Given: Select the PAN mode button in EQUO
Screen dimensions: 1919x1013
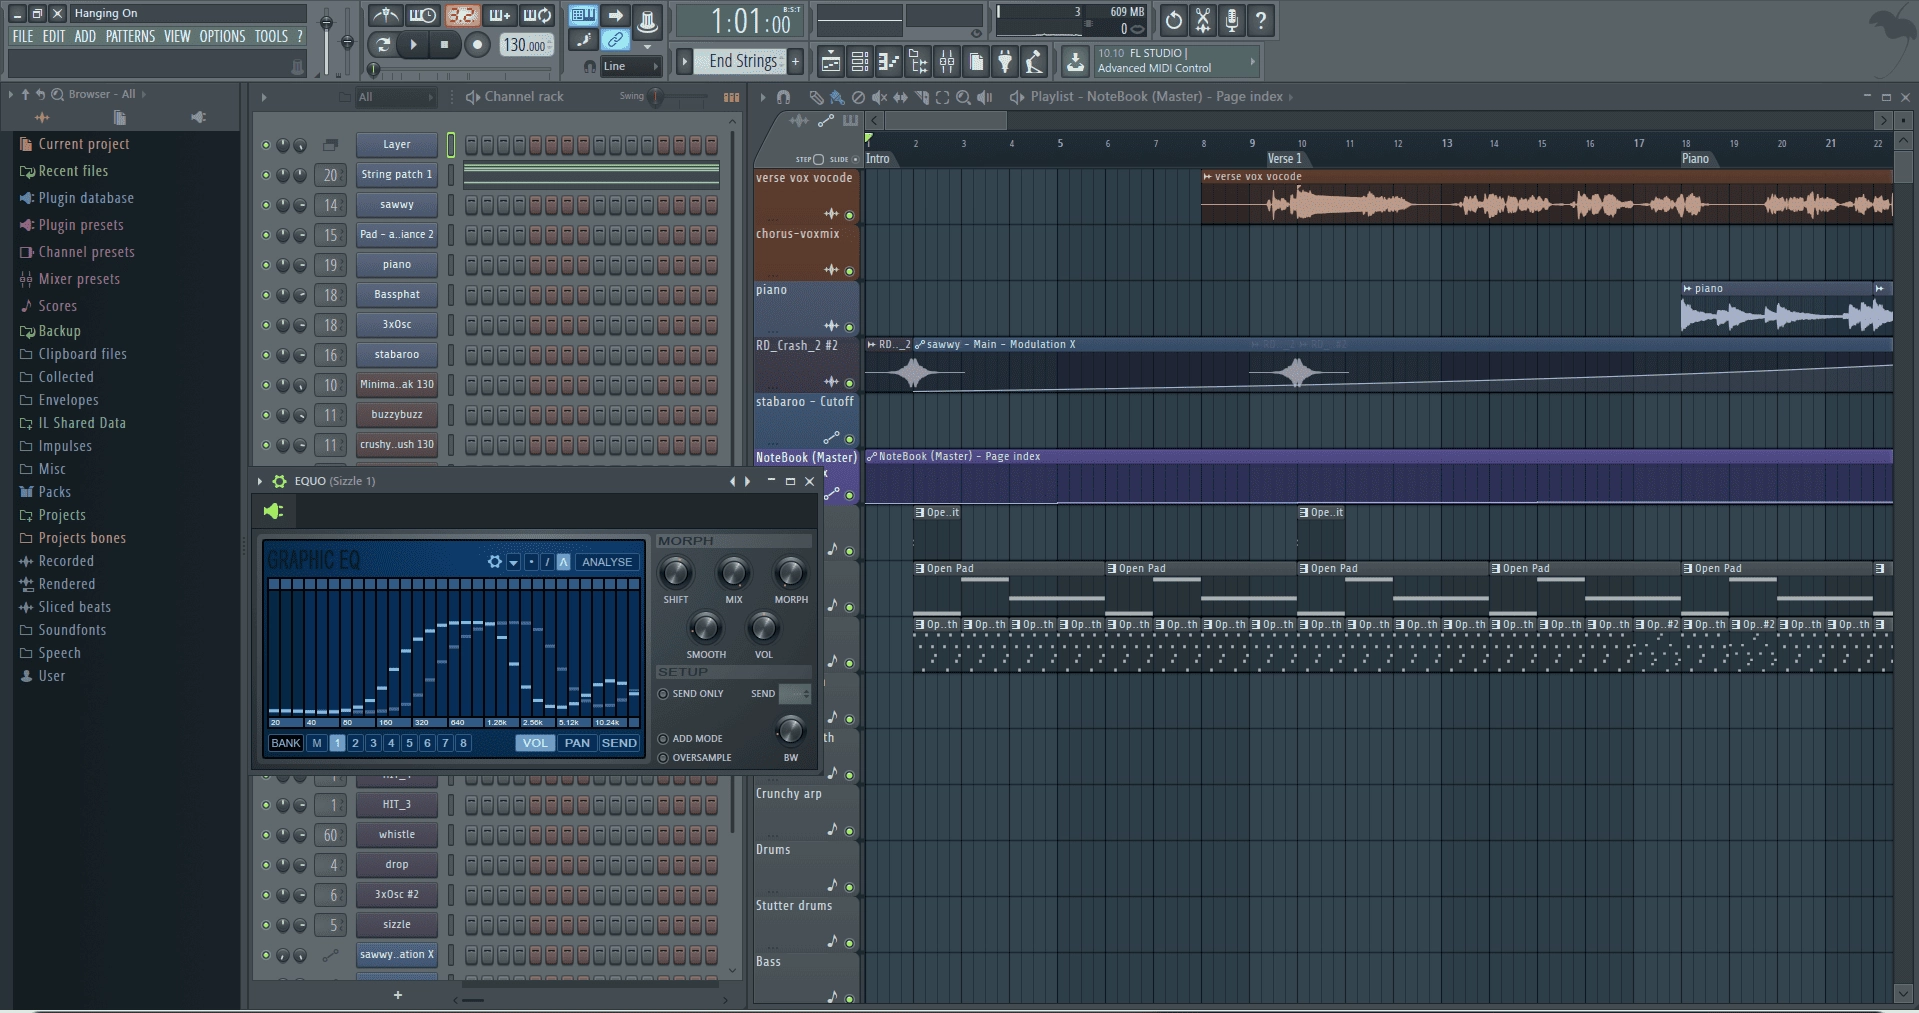Looking at the screenshot, I should [x=577, y=743].
